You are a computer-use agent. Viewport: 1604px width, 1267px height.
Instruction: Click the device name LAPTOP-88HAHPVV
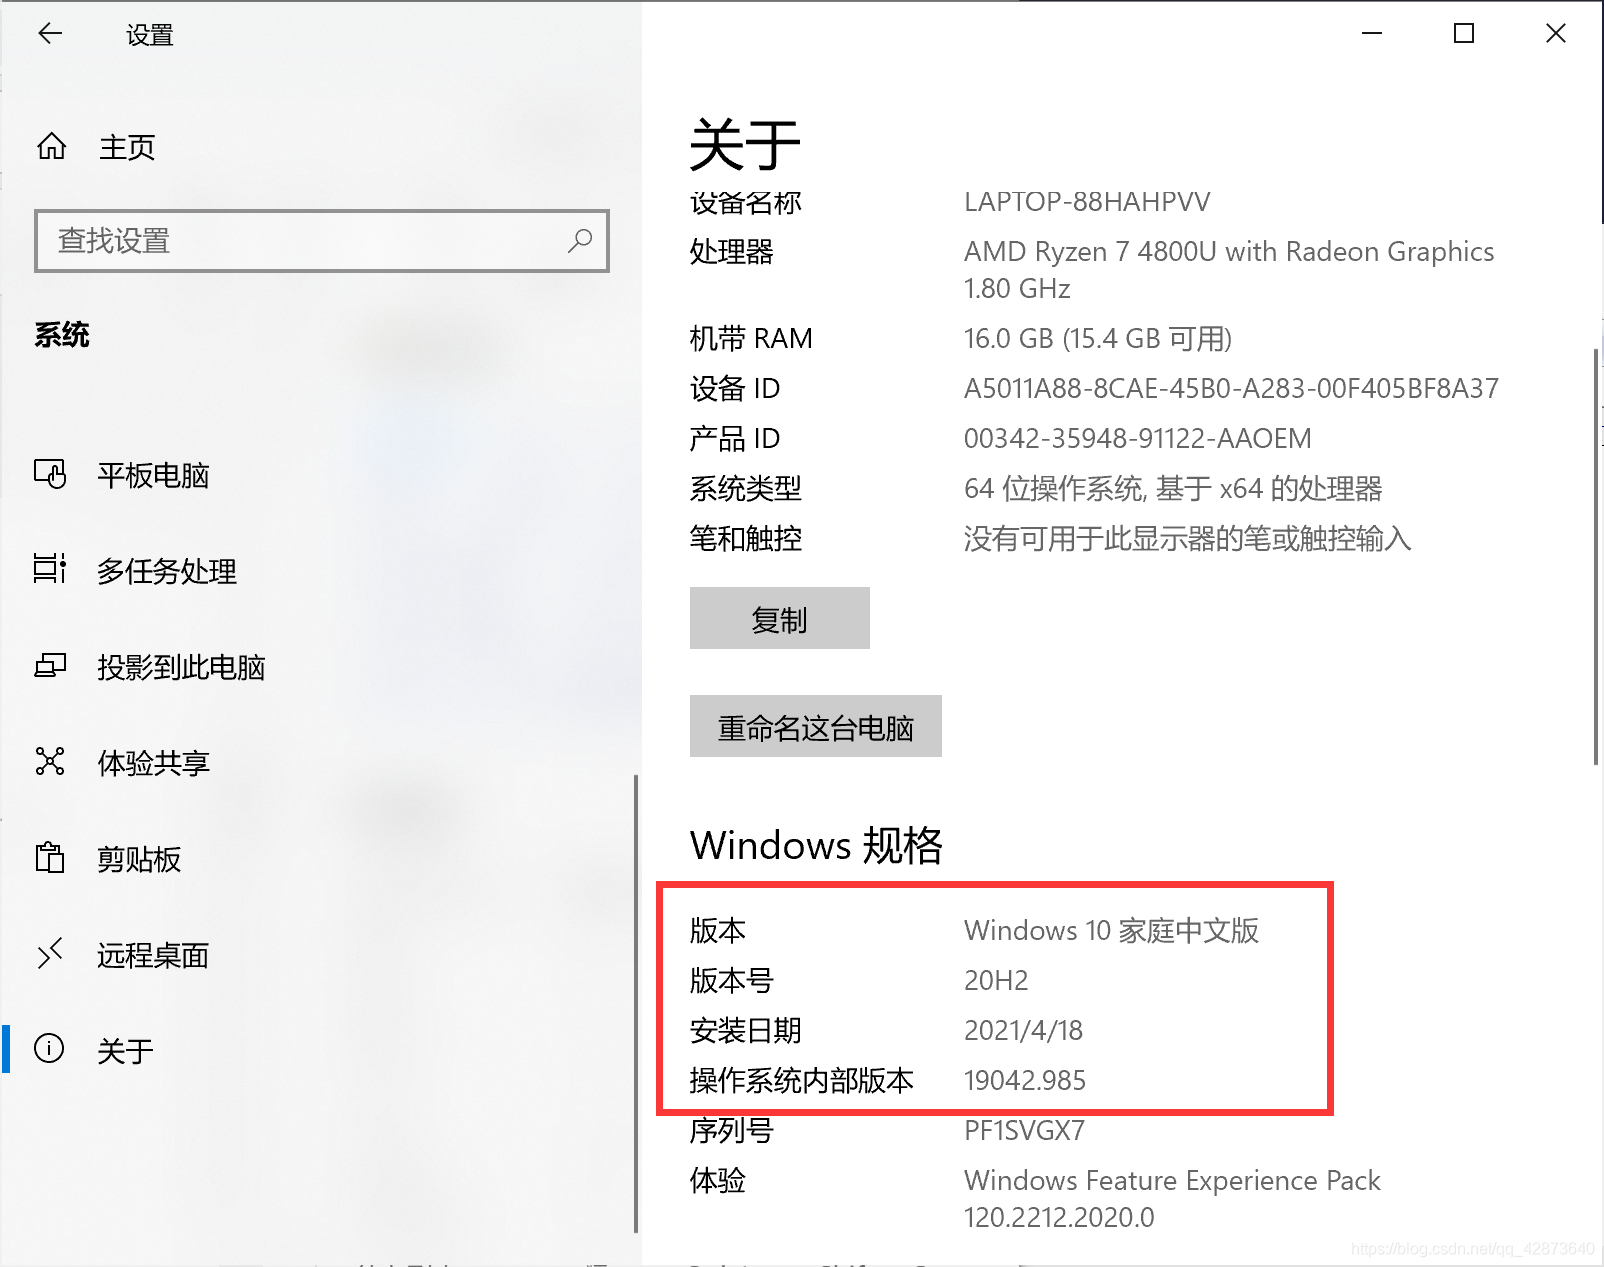pos(1087,202)
